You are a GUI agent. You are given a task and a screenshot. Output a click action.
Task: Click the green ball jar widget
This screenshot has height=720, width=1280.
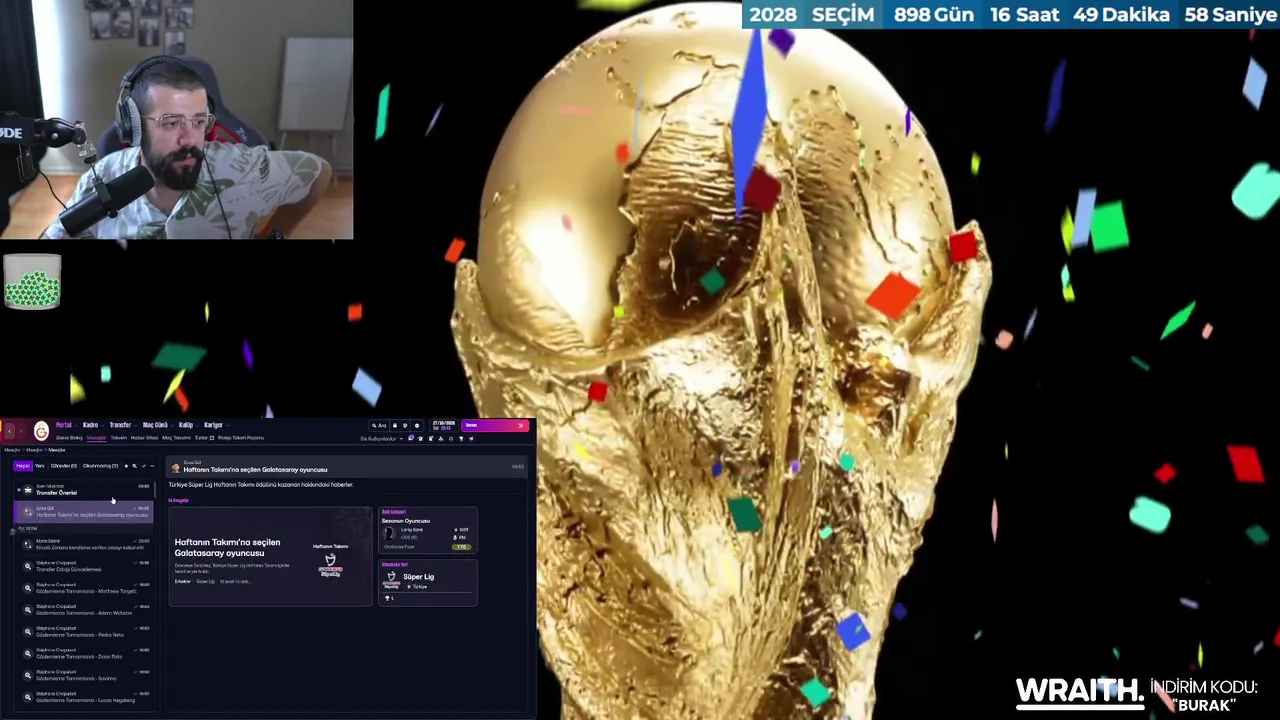(32, 282)
